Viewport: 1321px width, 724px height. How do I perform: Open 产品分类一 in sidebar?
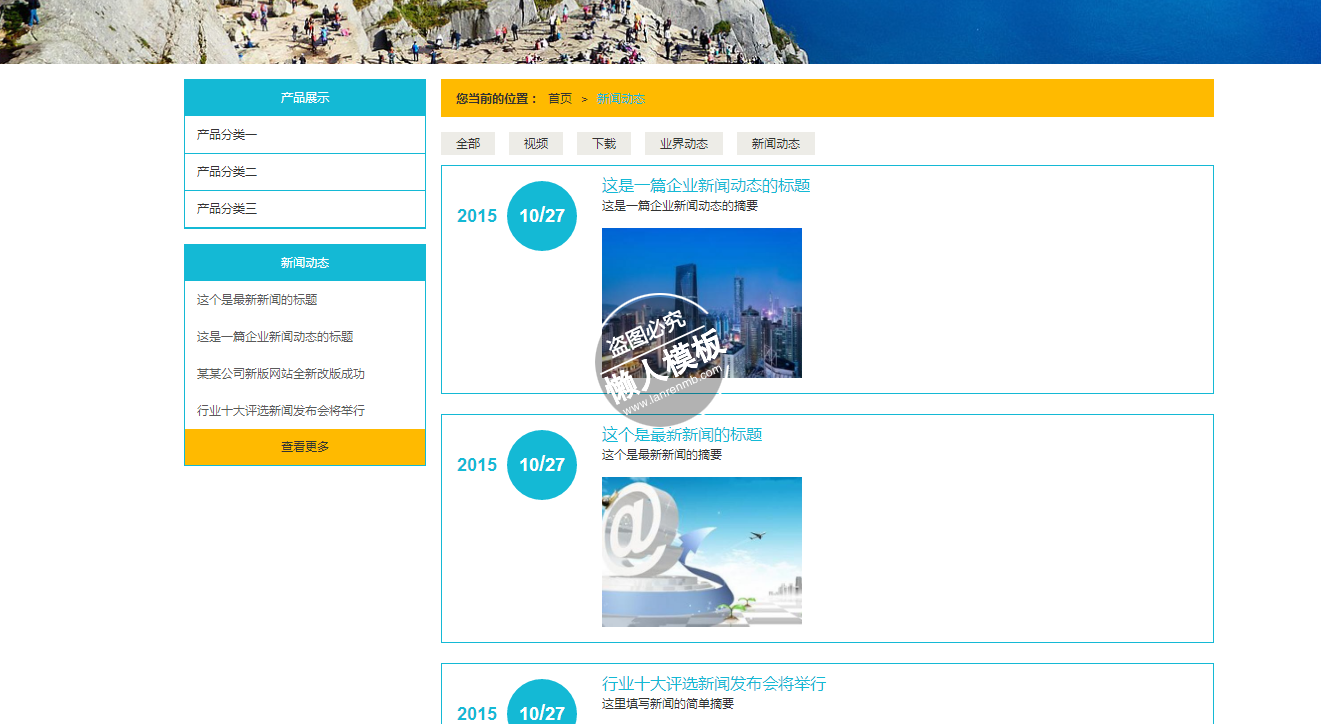pyautogui.click(x=227, y=135)
